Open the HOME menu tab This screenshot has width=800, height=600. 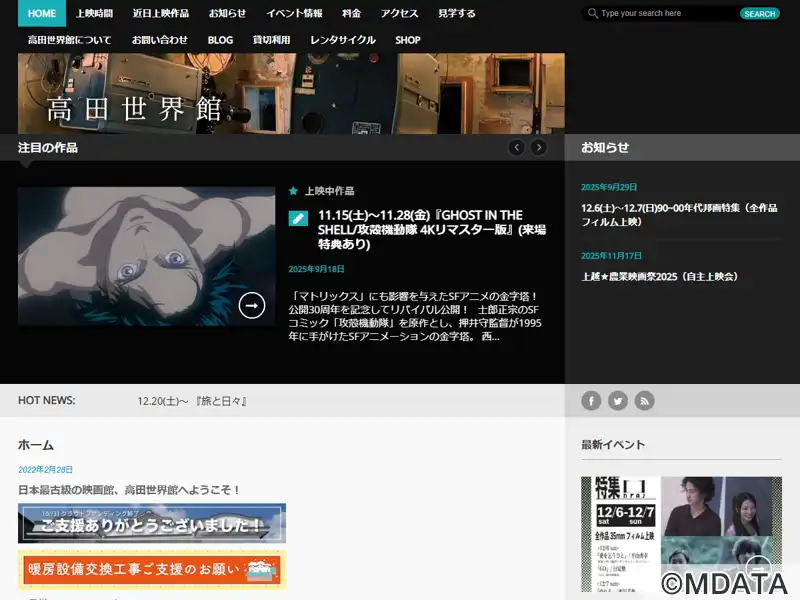(42, 13)
